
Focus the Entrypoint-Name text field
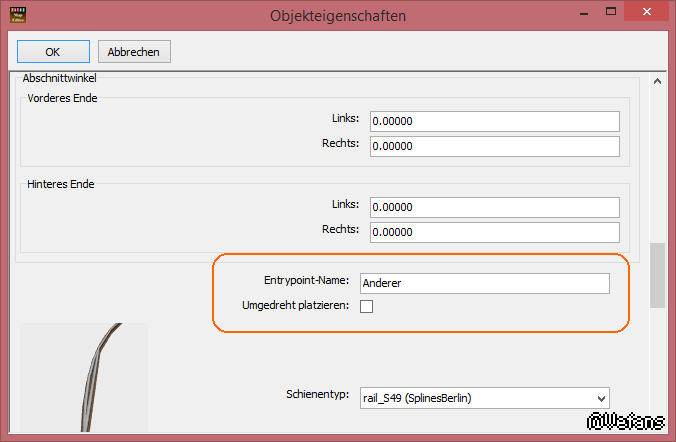pos(484,283)
